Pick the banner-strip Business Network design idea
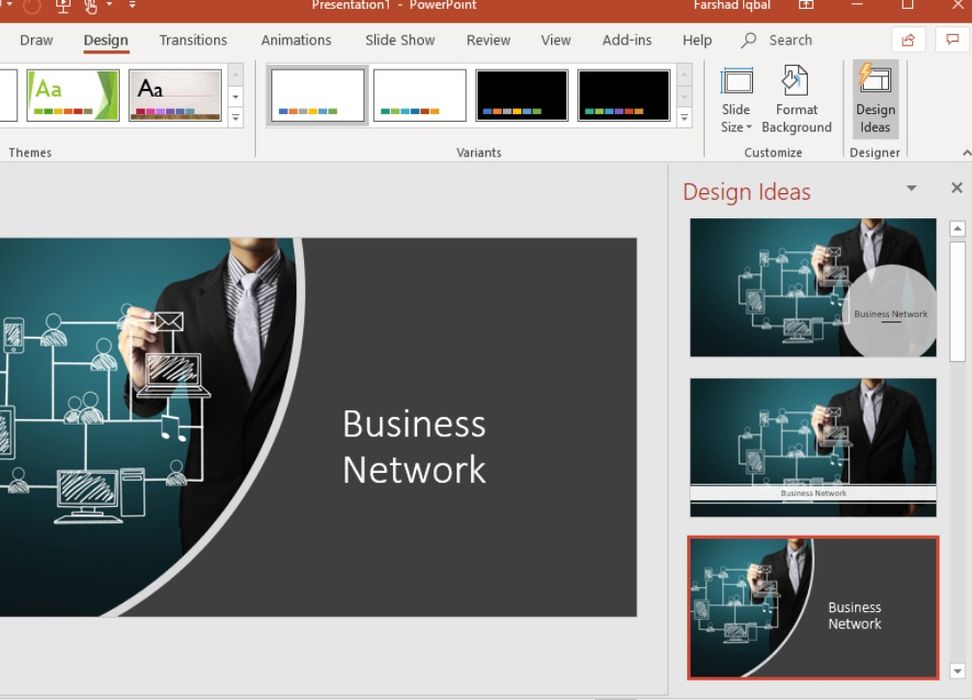The image size is (972, 700). 813,448
